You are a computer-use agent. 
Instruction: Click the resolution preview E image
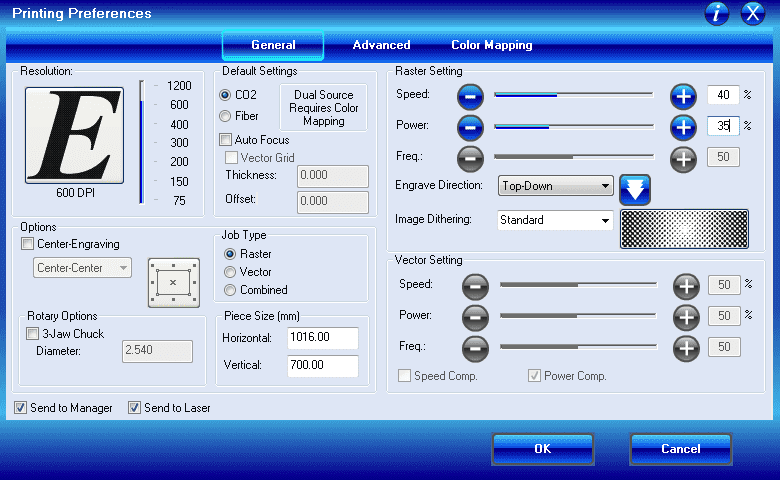(x=75, y=135)
